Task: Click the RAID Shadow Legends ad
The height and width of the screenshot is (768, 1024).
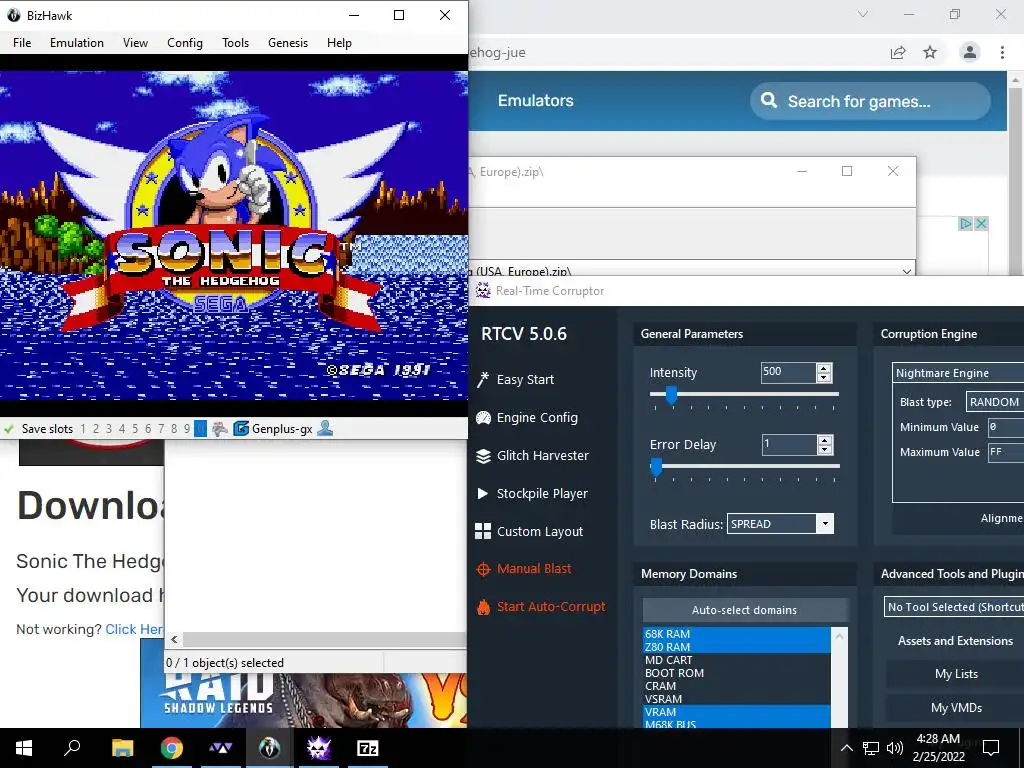Action: coord(304,700)
